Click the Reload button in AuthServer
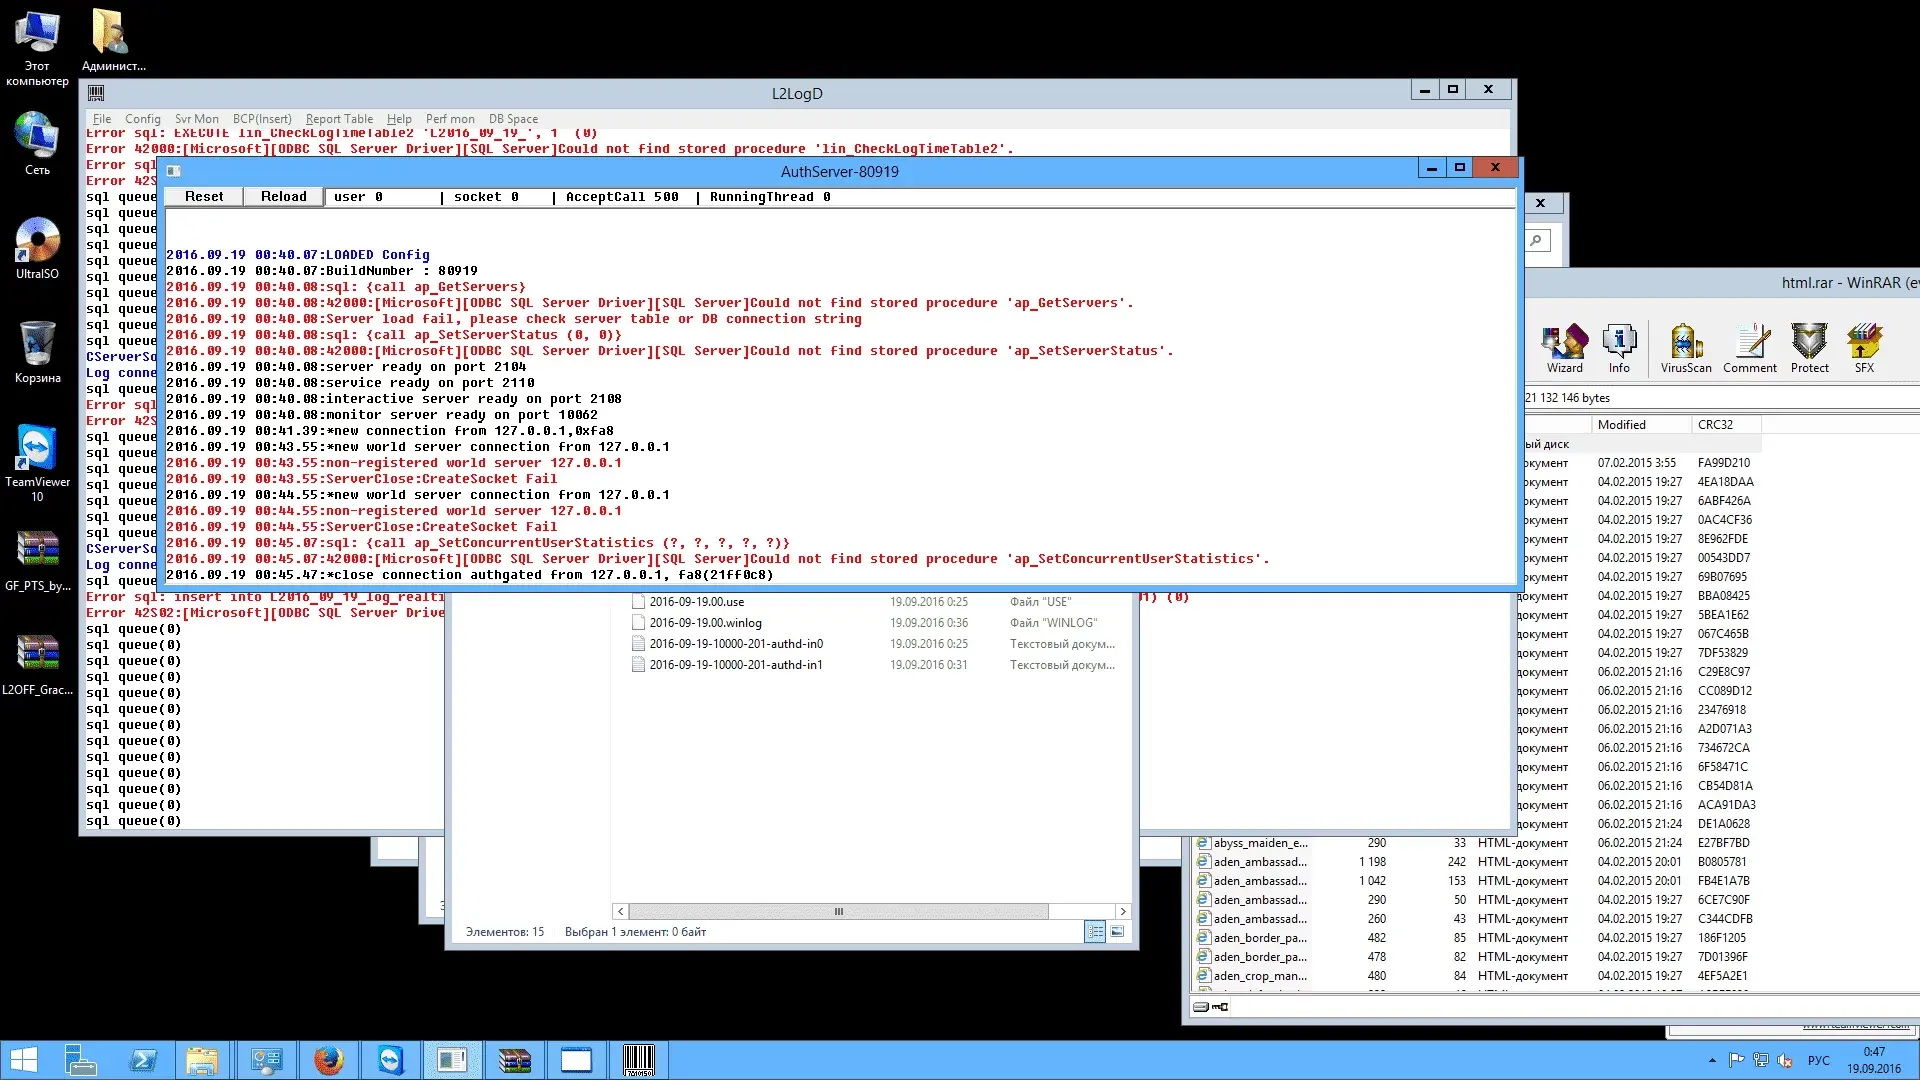This screenshot has height=1080, width=1920. pyautogui.click(x=284, y=197)
